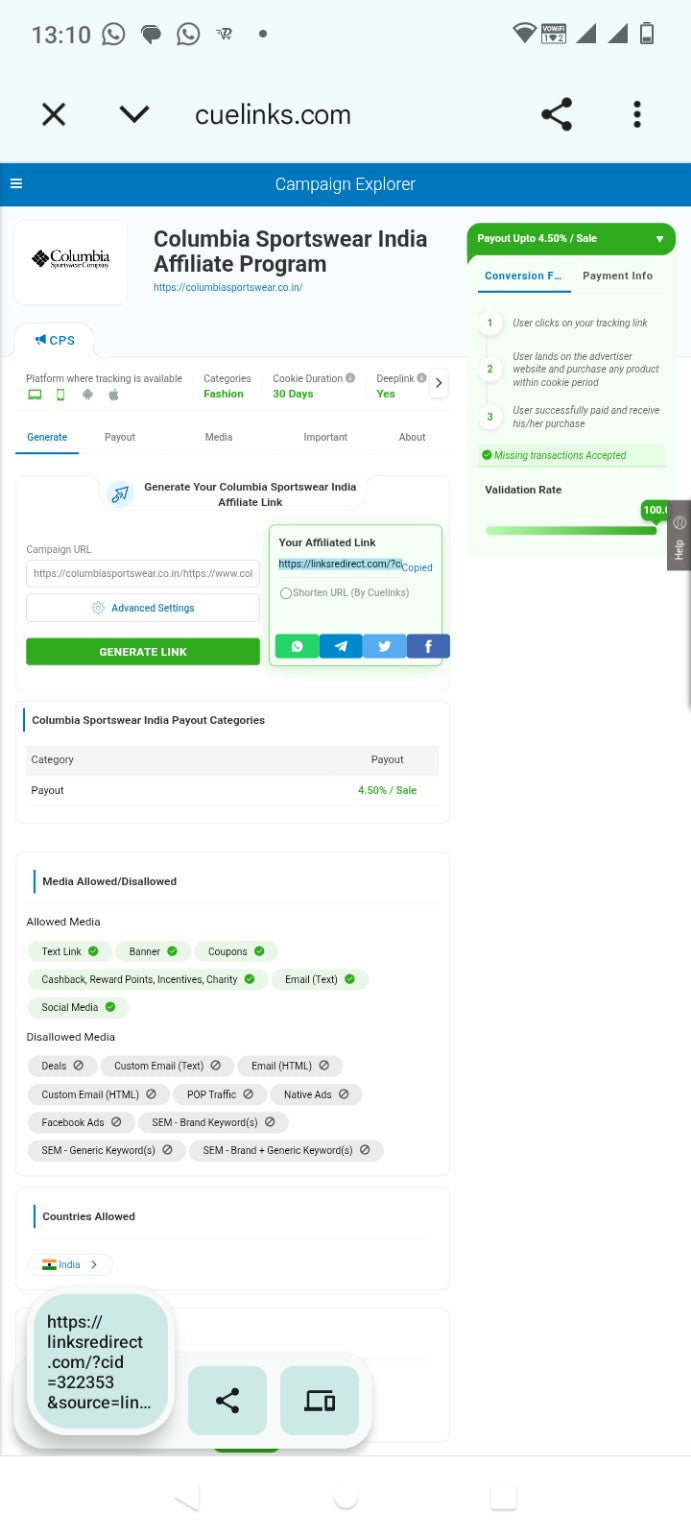Tap Android back navigation button
The width and height of the screenshot is (691, 1536).
click(x=187, y=1497)
